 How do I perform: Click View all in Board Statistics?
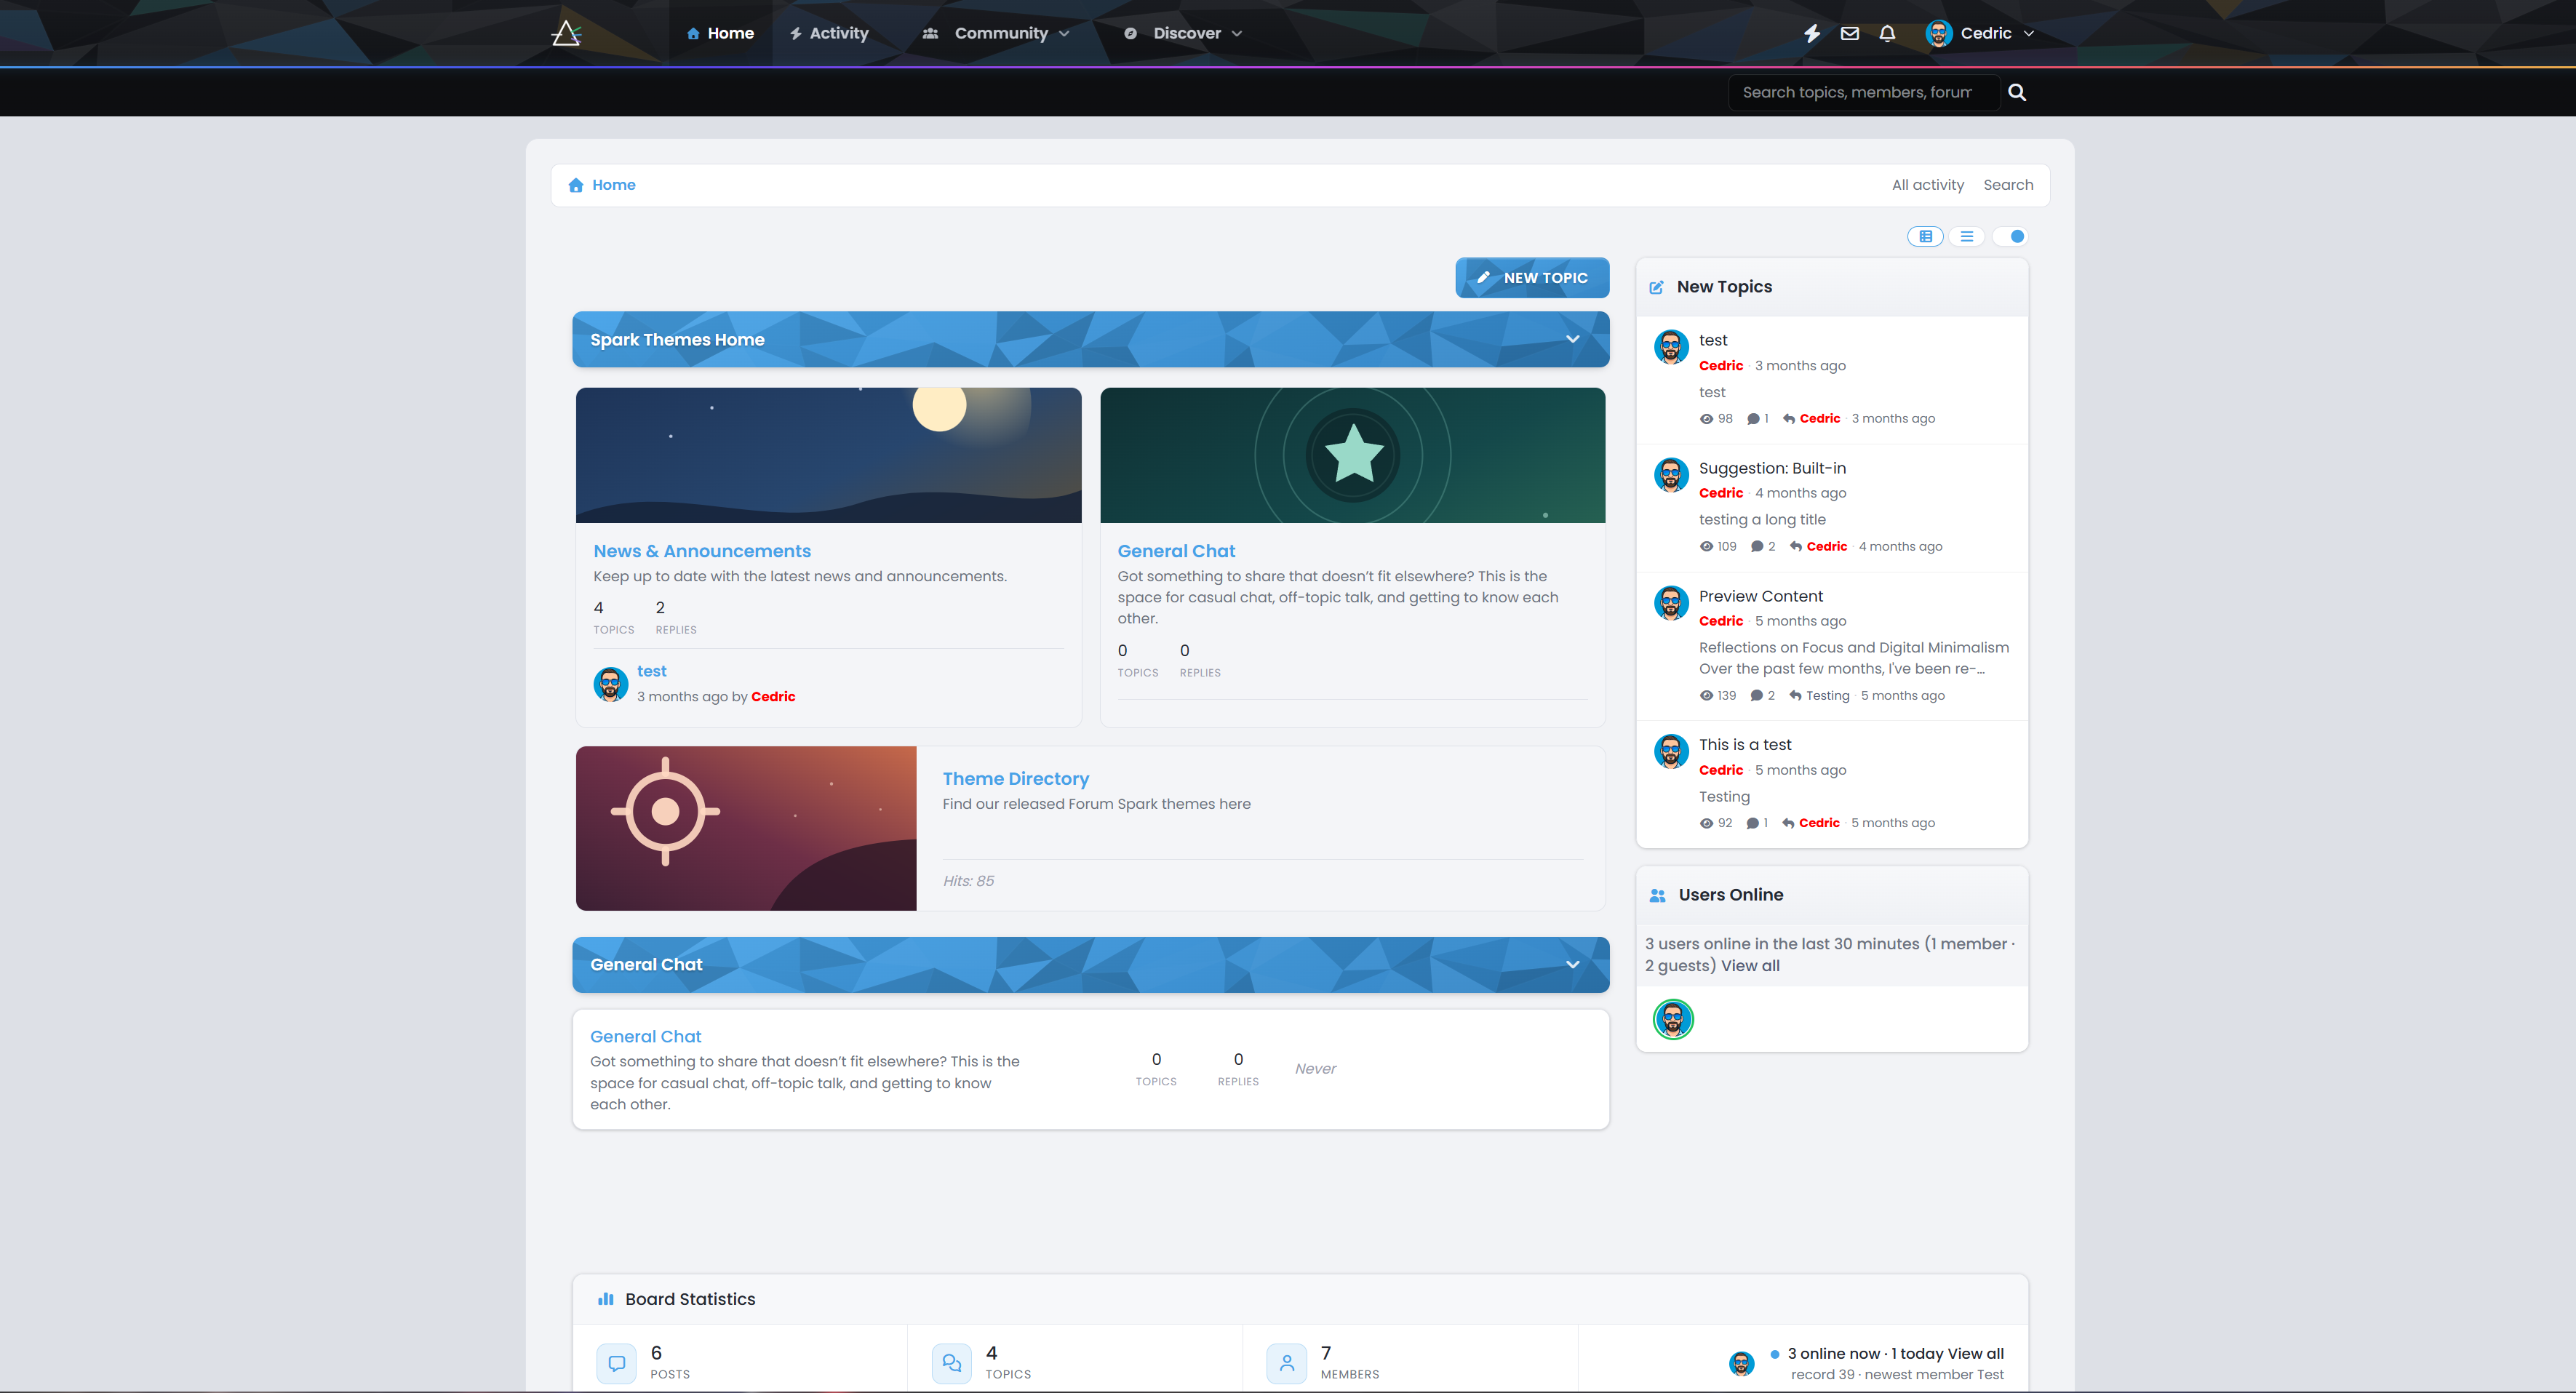pos(1975,1354)
